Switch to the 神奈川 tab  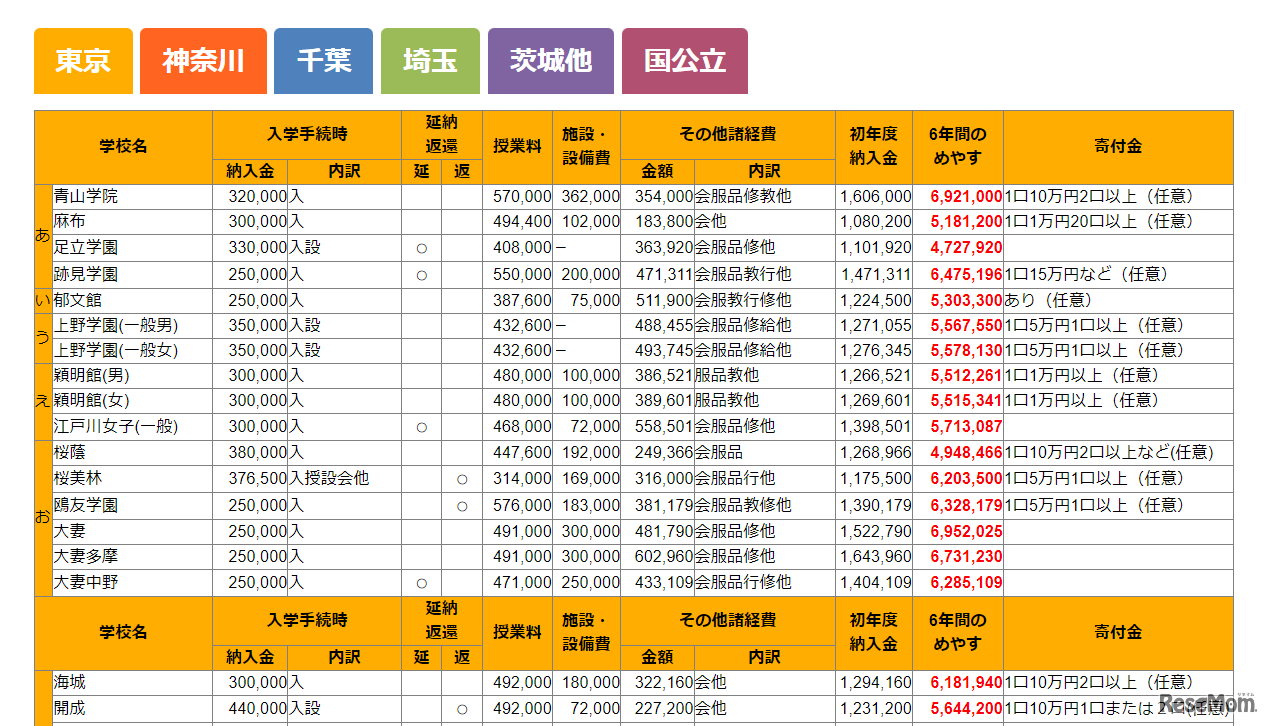tap(203, 61)
